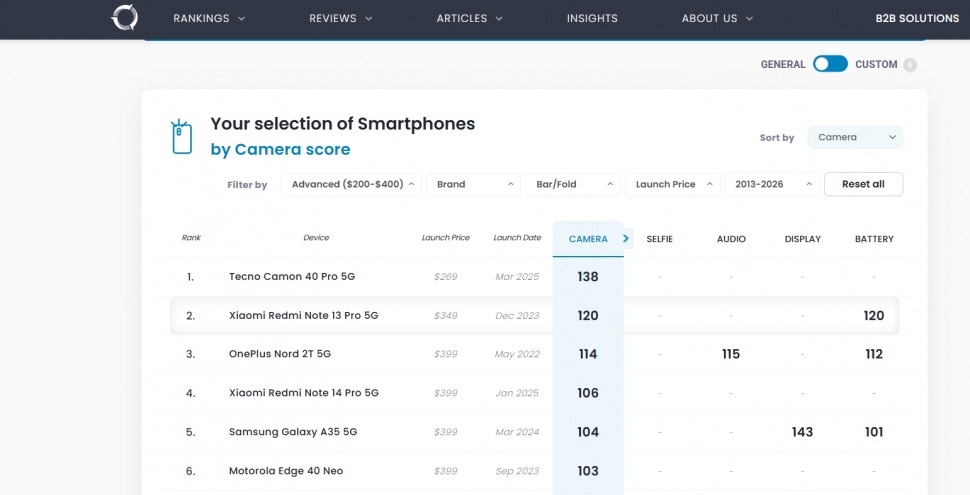Click the DXOMARK logo icon
Screen dimensions: 970x495
point(125,18)
